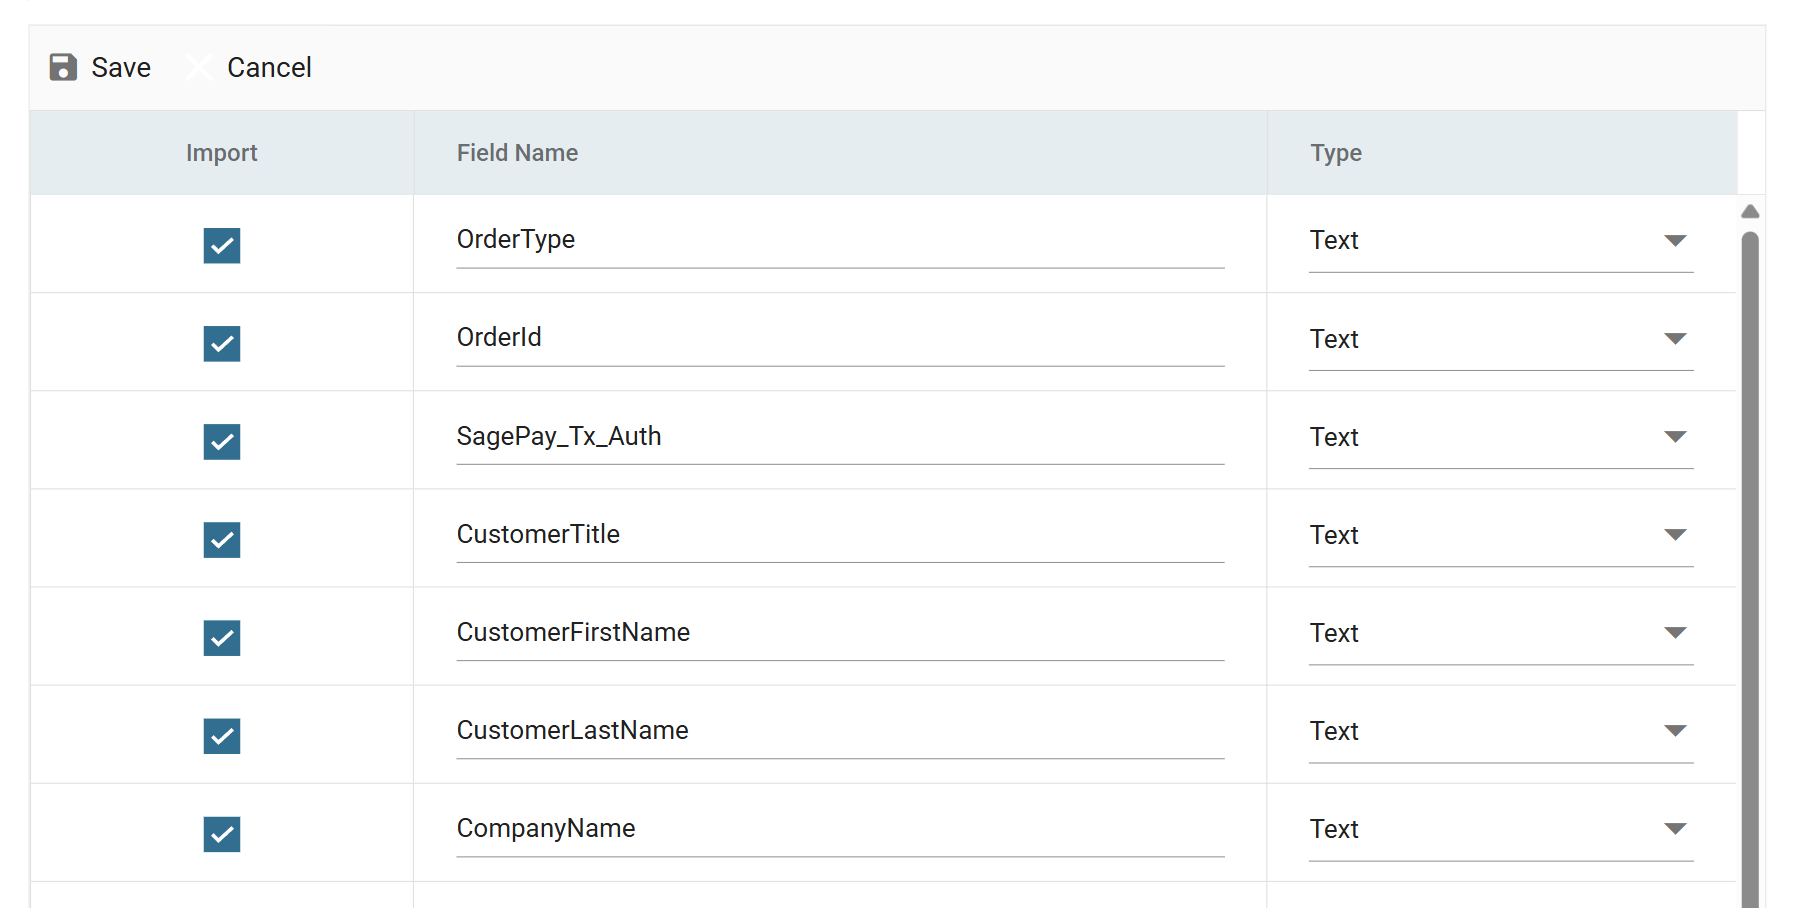Toggle the import checkbox for OrderId
Screen dimensions: 1794x908
pos(222,343)
